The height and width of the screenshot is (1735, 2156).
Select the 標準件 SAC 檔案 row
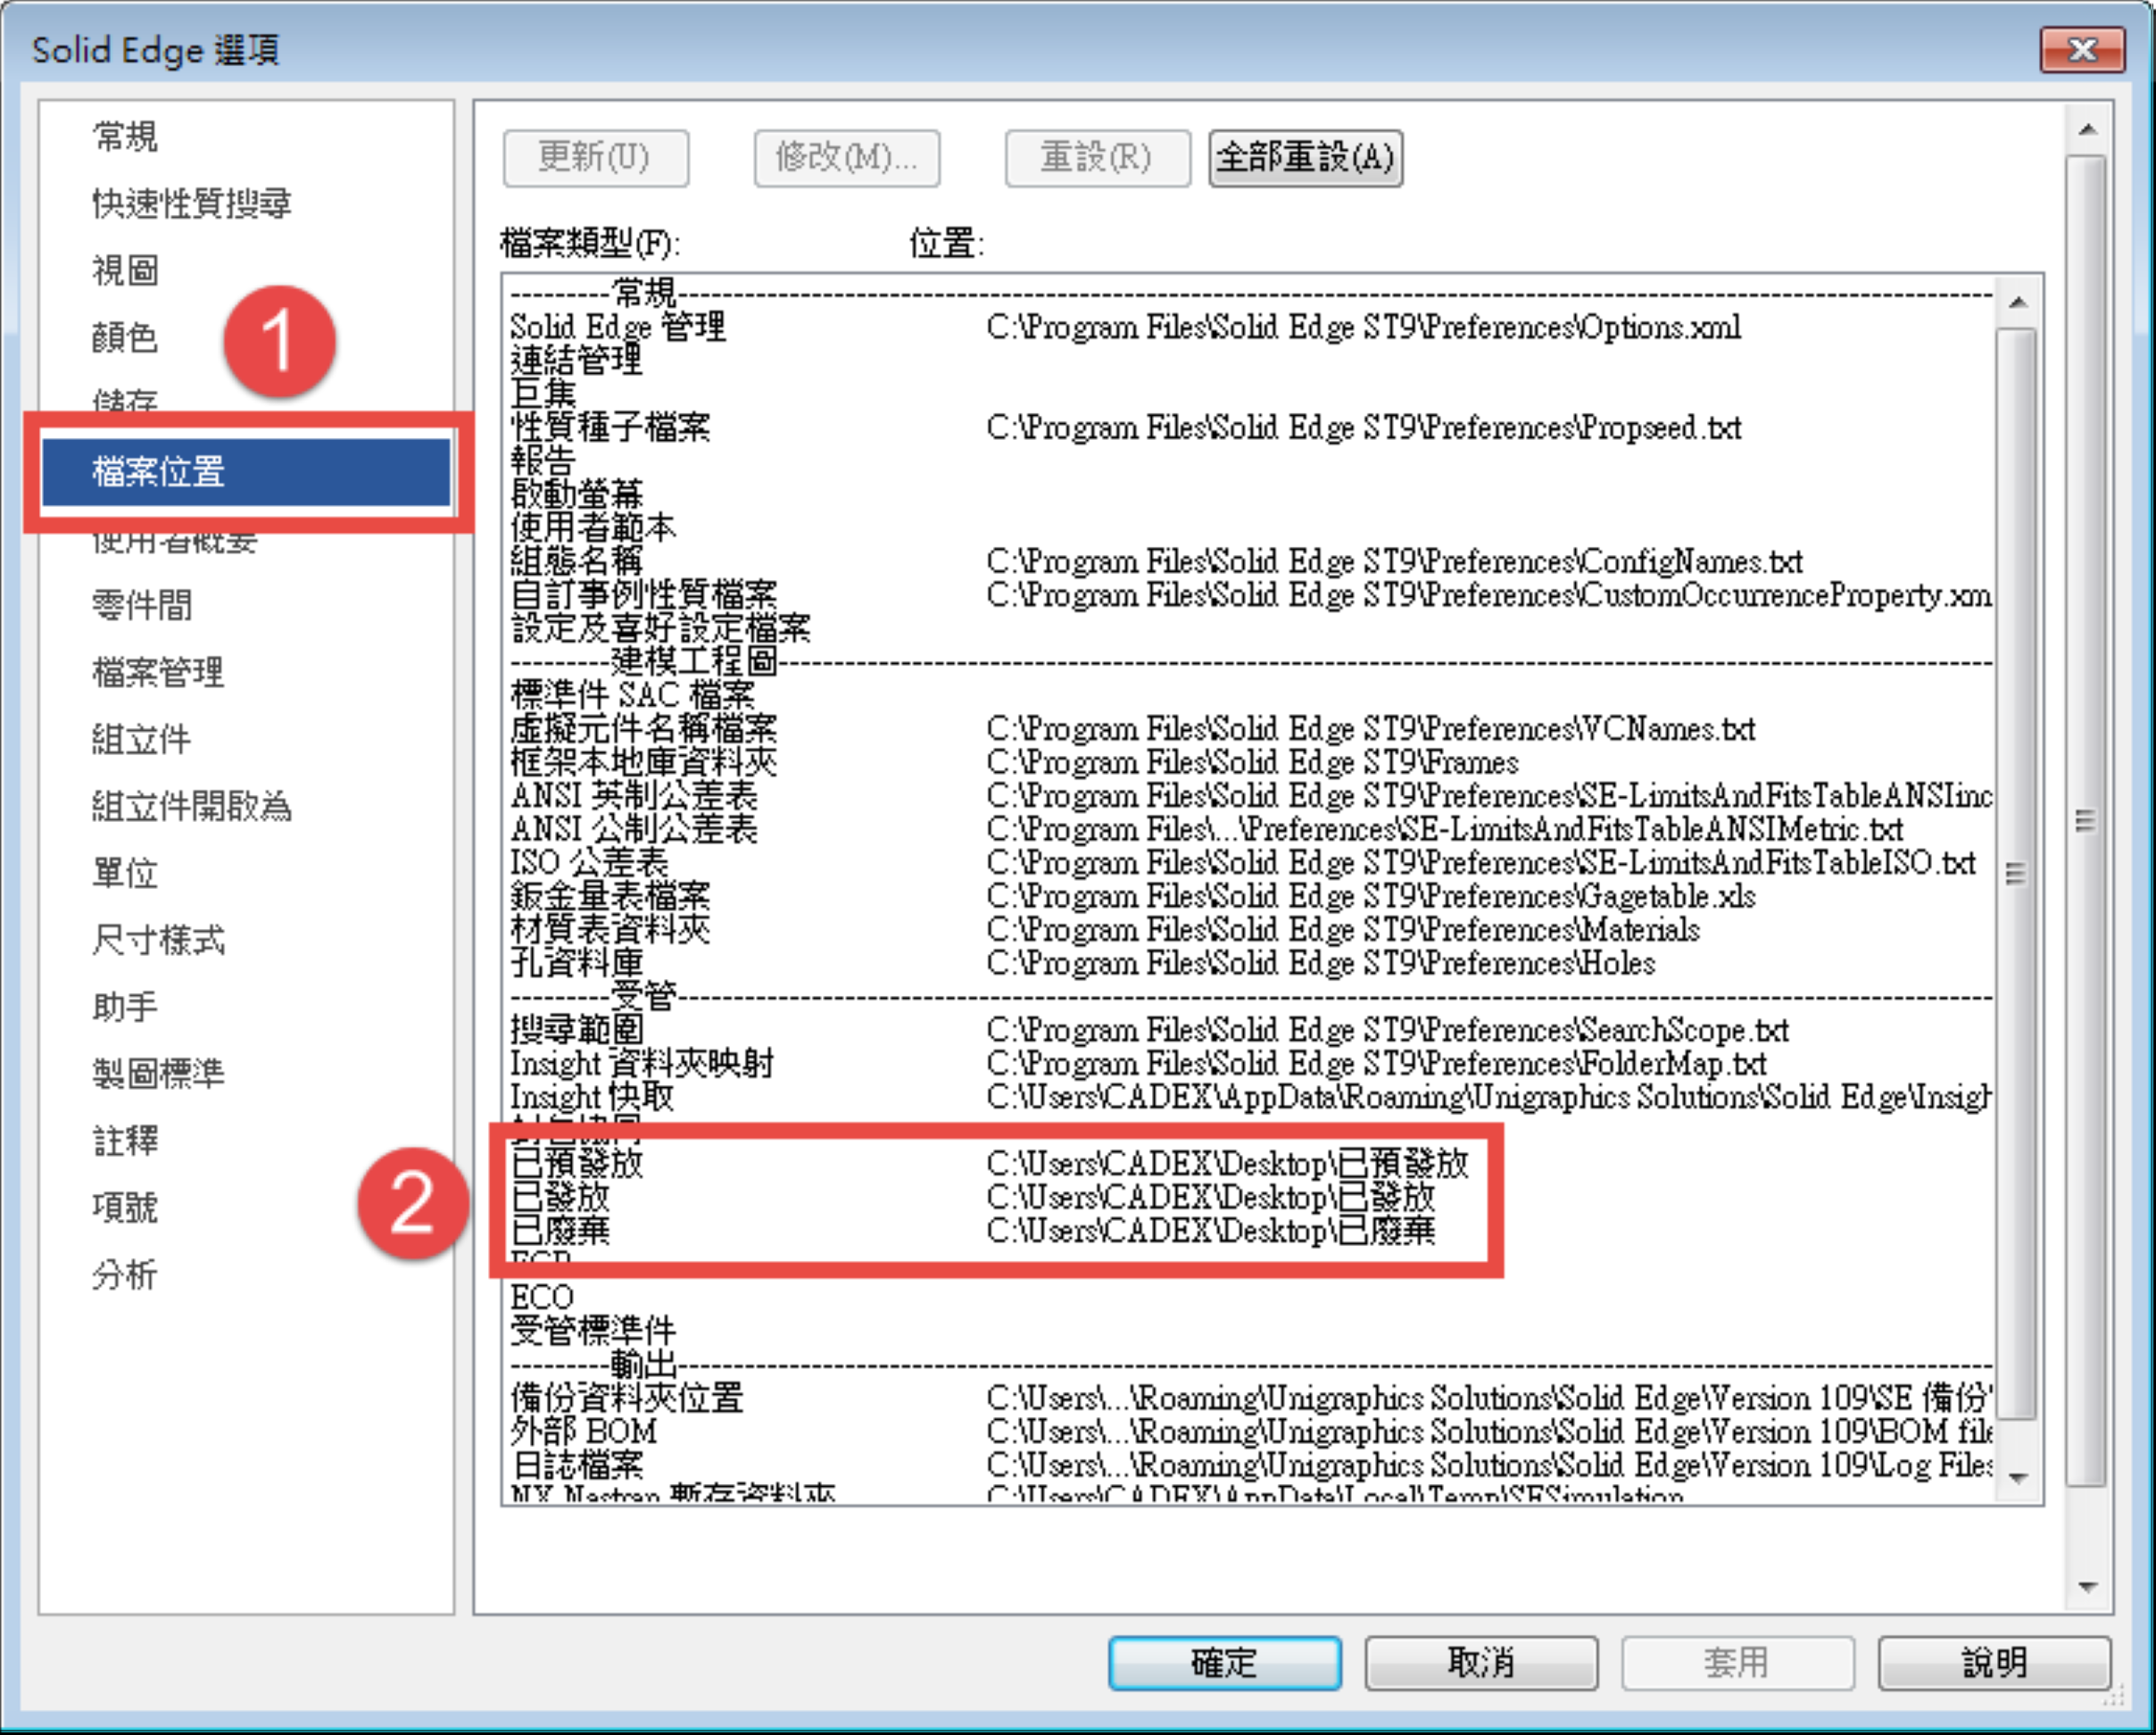click(1250, 695)
